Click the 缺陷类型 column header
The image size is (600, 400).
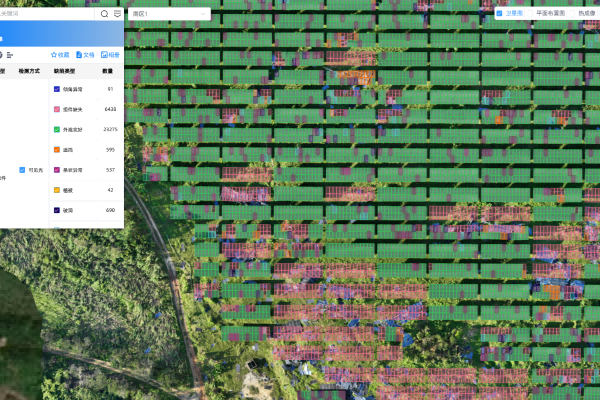coord(64,72)
